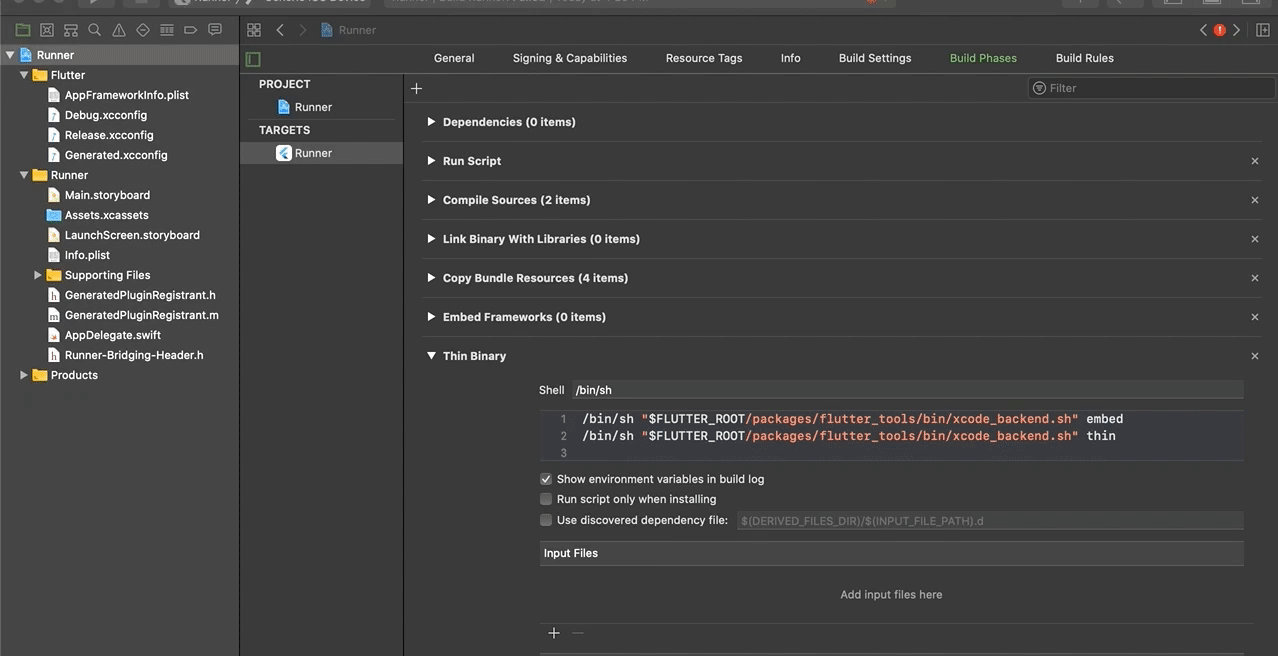Image resolution: width=1278 pixels, height=656 pixels.
Task: Switch to Signing & Capabilities tab
Action: 570,58
